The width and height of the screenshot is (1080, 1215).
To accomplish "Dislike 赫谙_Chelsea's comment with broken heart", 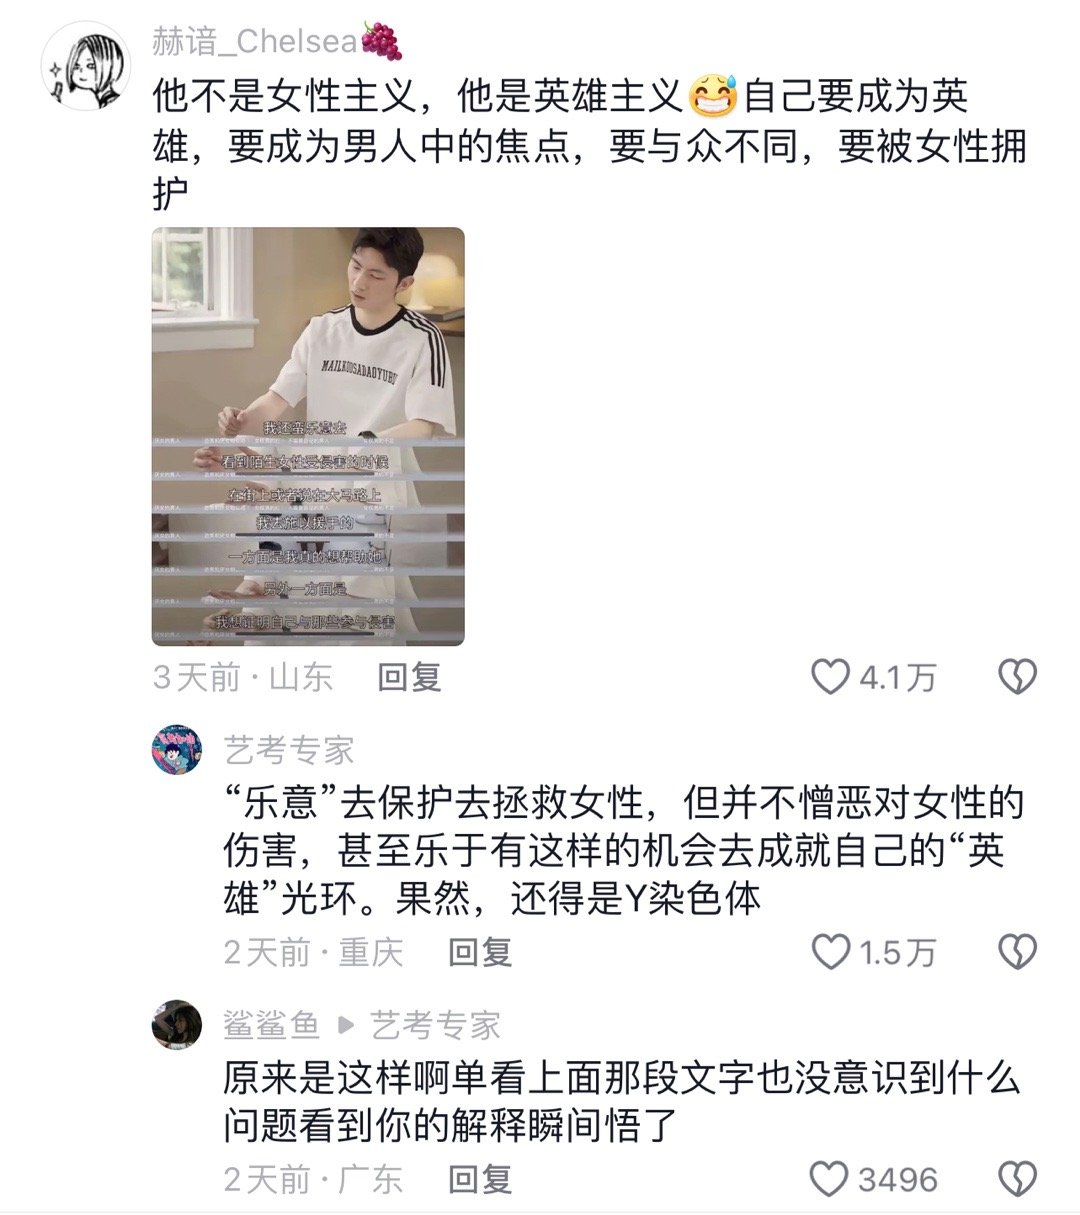I will 1017,677.
